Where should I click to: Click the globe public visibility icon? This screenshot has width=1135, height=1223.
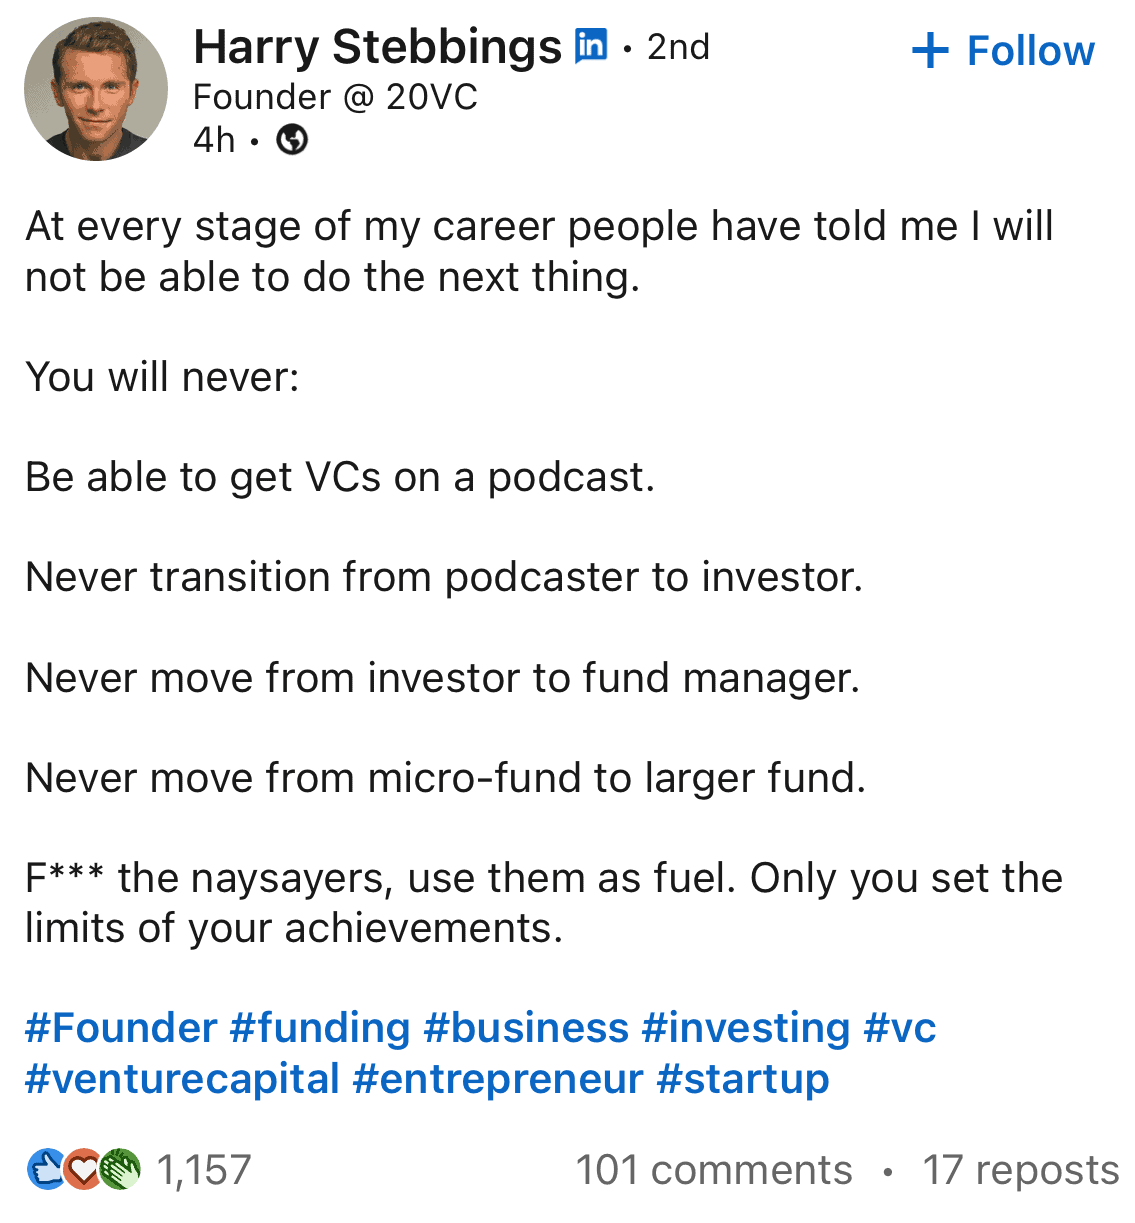click(292, 140)
